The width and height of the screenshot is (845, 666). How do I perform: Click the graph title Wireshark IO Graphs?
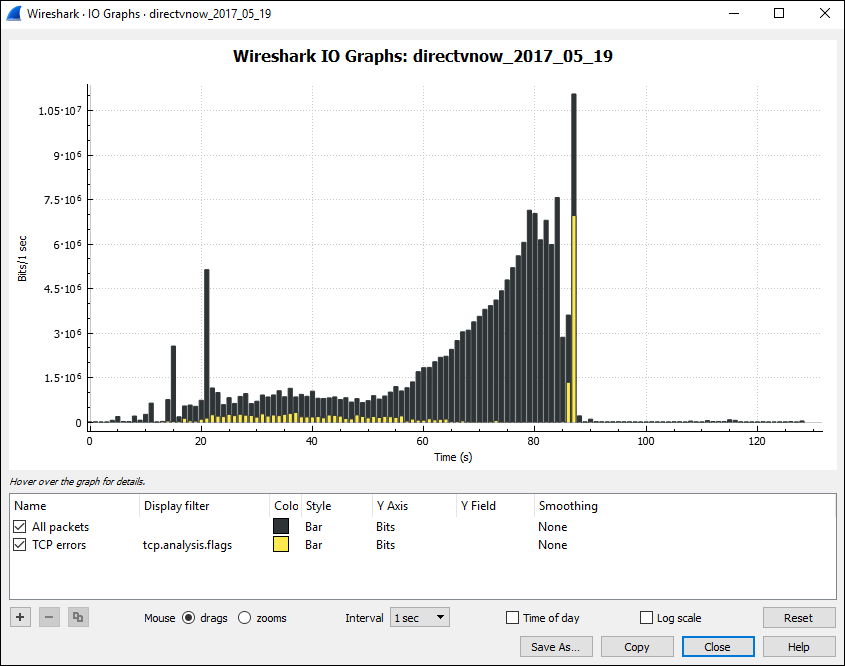tap(422, 56)
